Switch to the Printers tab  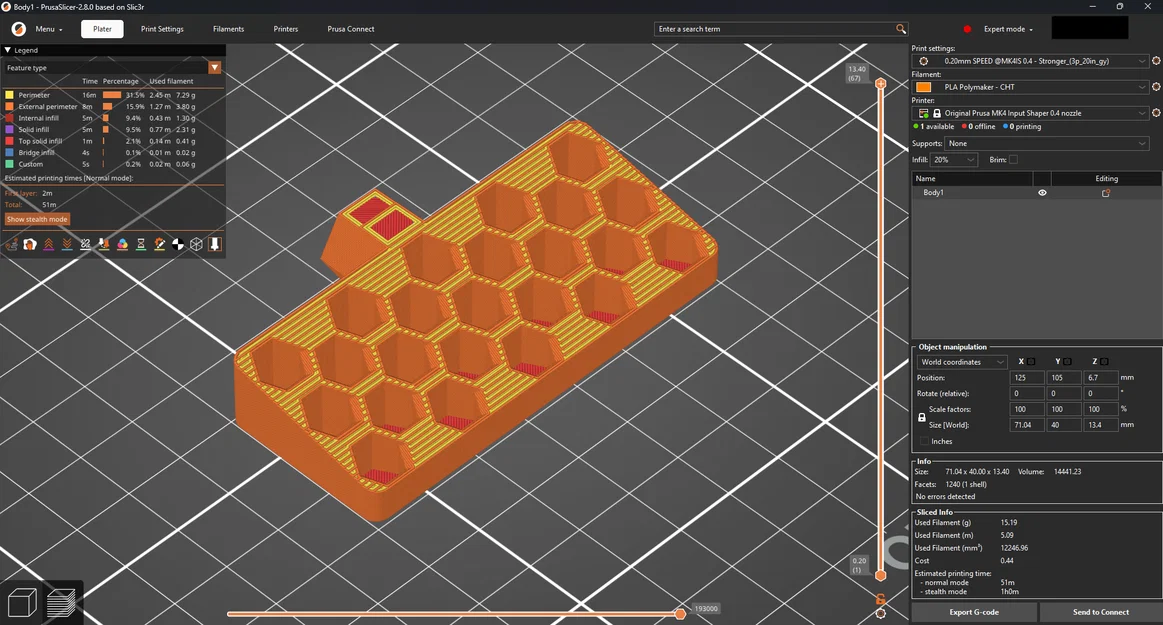[286, 29]
